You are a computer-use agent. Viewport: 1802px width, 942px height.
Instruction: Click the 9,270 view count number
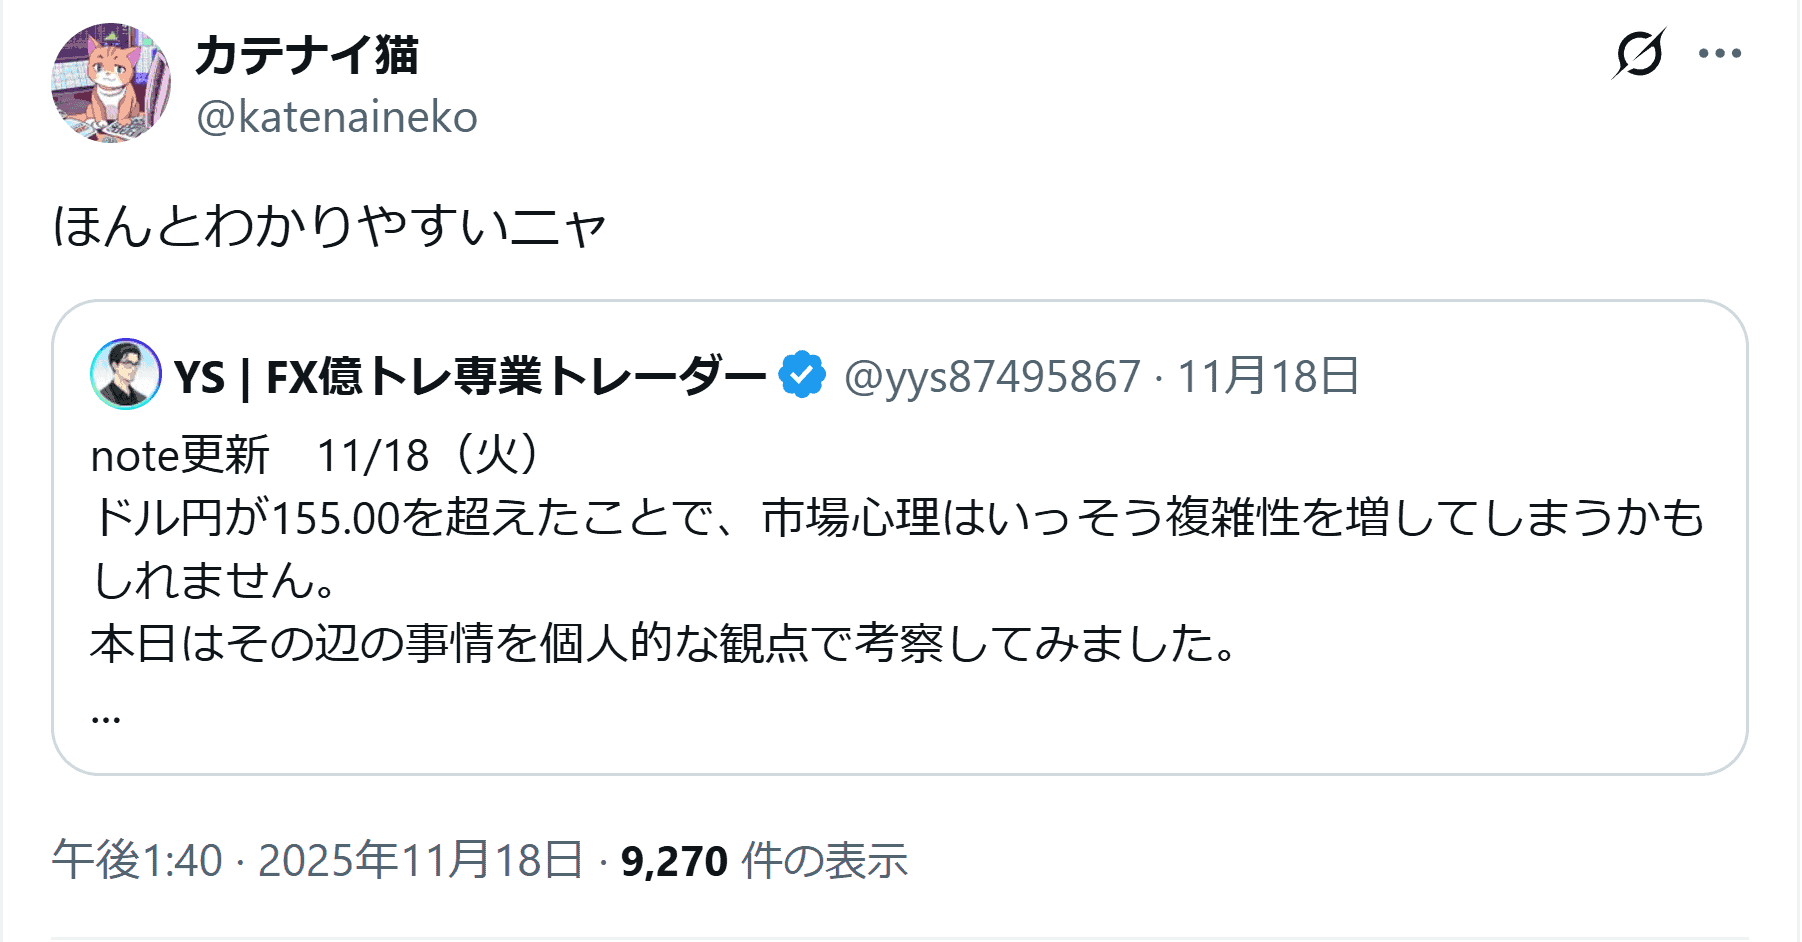tap(674, 861)
